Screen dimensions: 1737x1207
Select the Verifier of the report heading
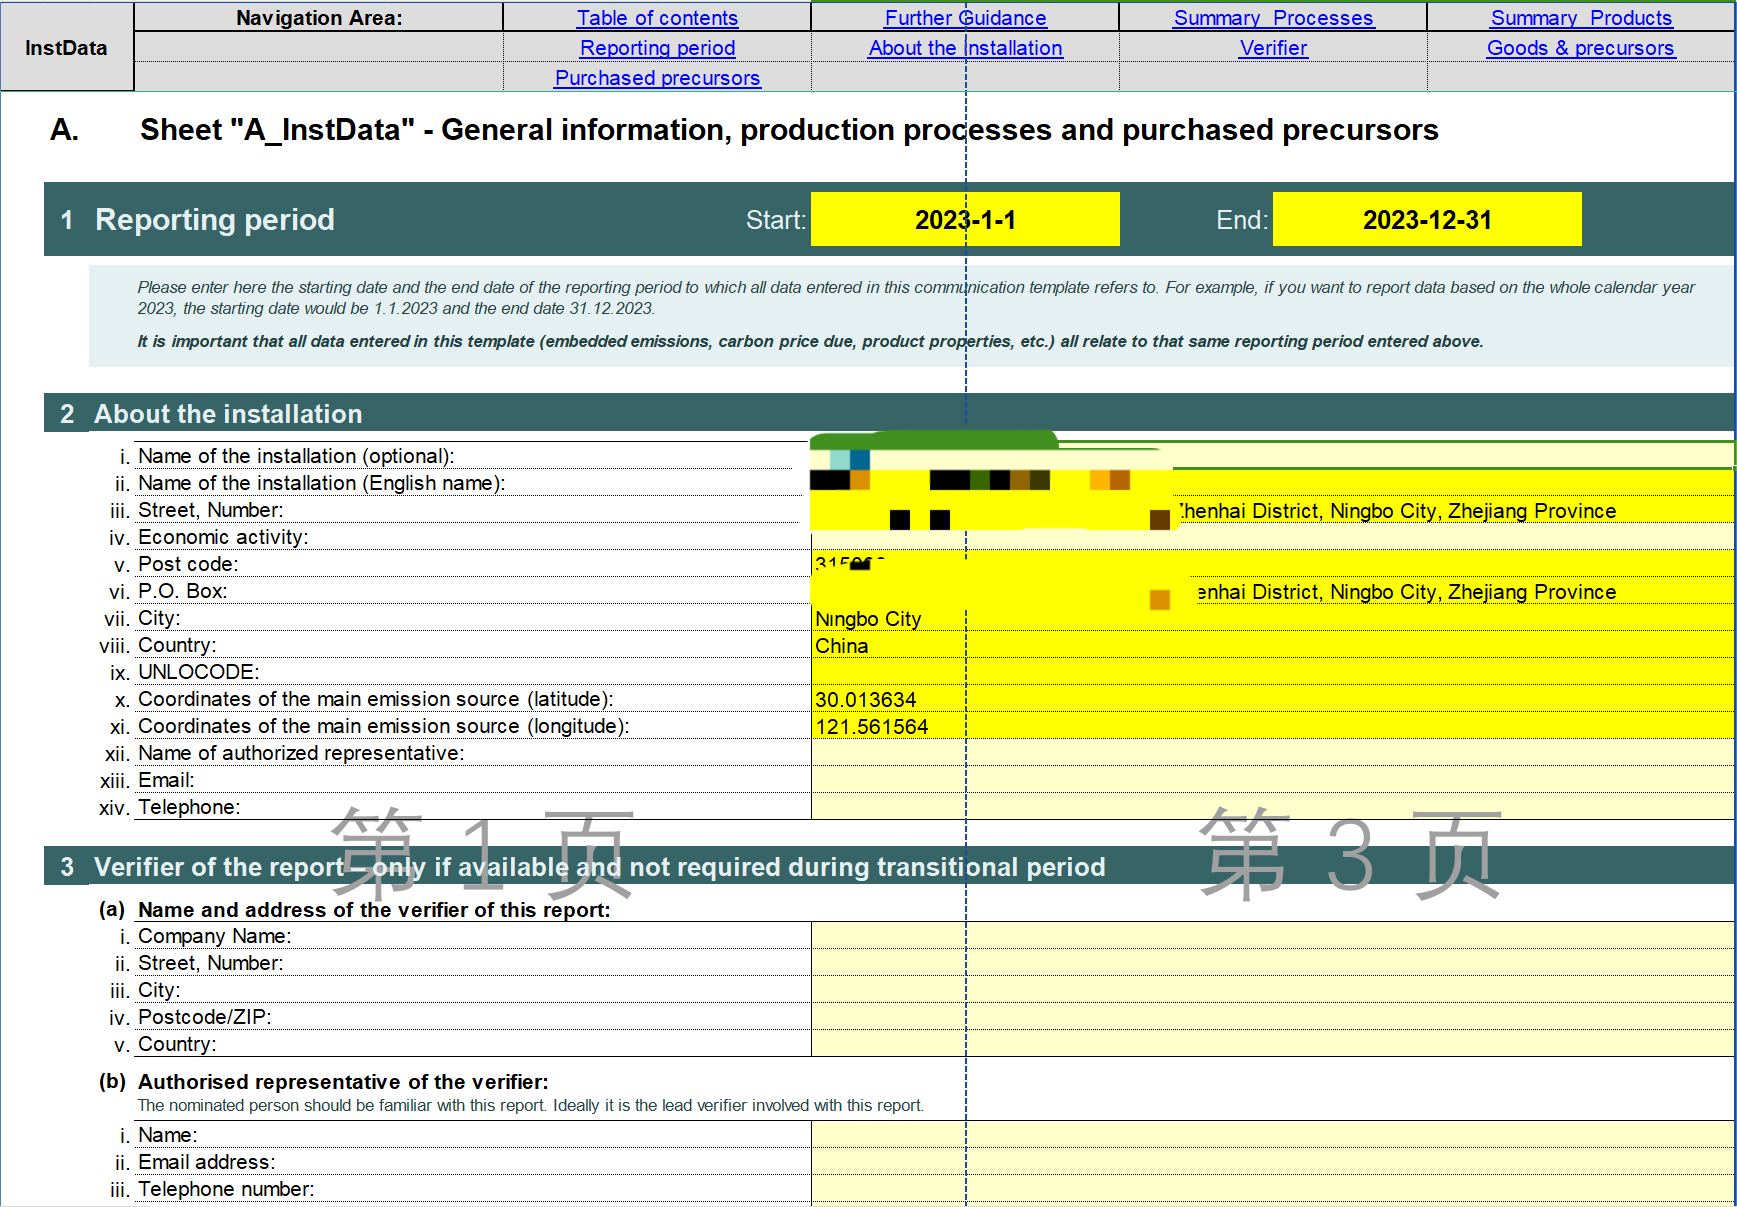coord(599,867)
